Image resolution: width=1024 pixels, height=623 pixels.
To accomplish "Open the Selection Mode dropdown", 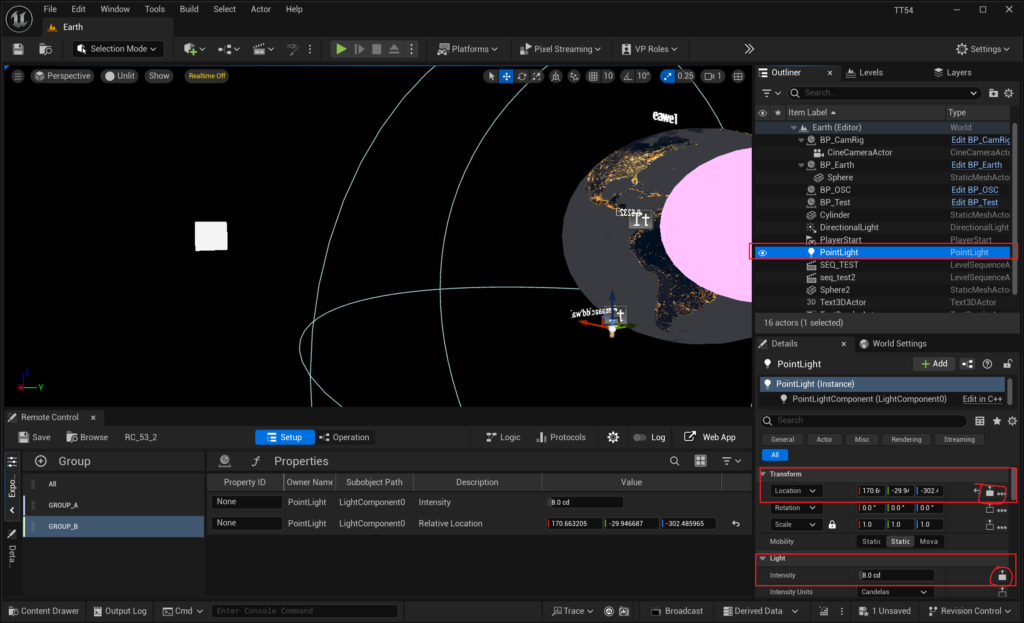I will [x=118, y=49].
